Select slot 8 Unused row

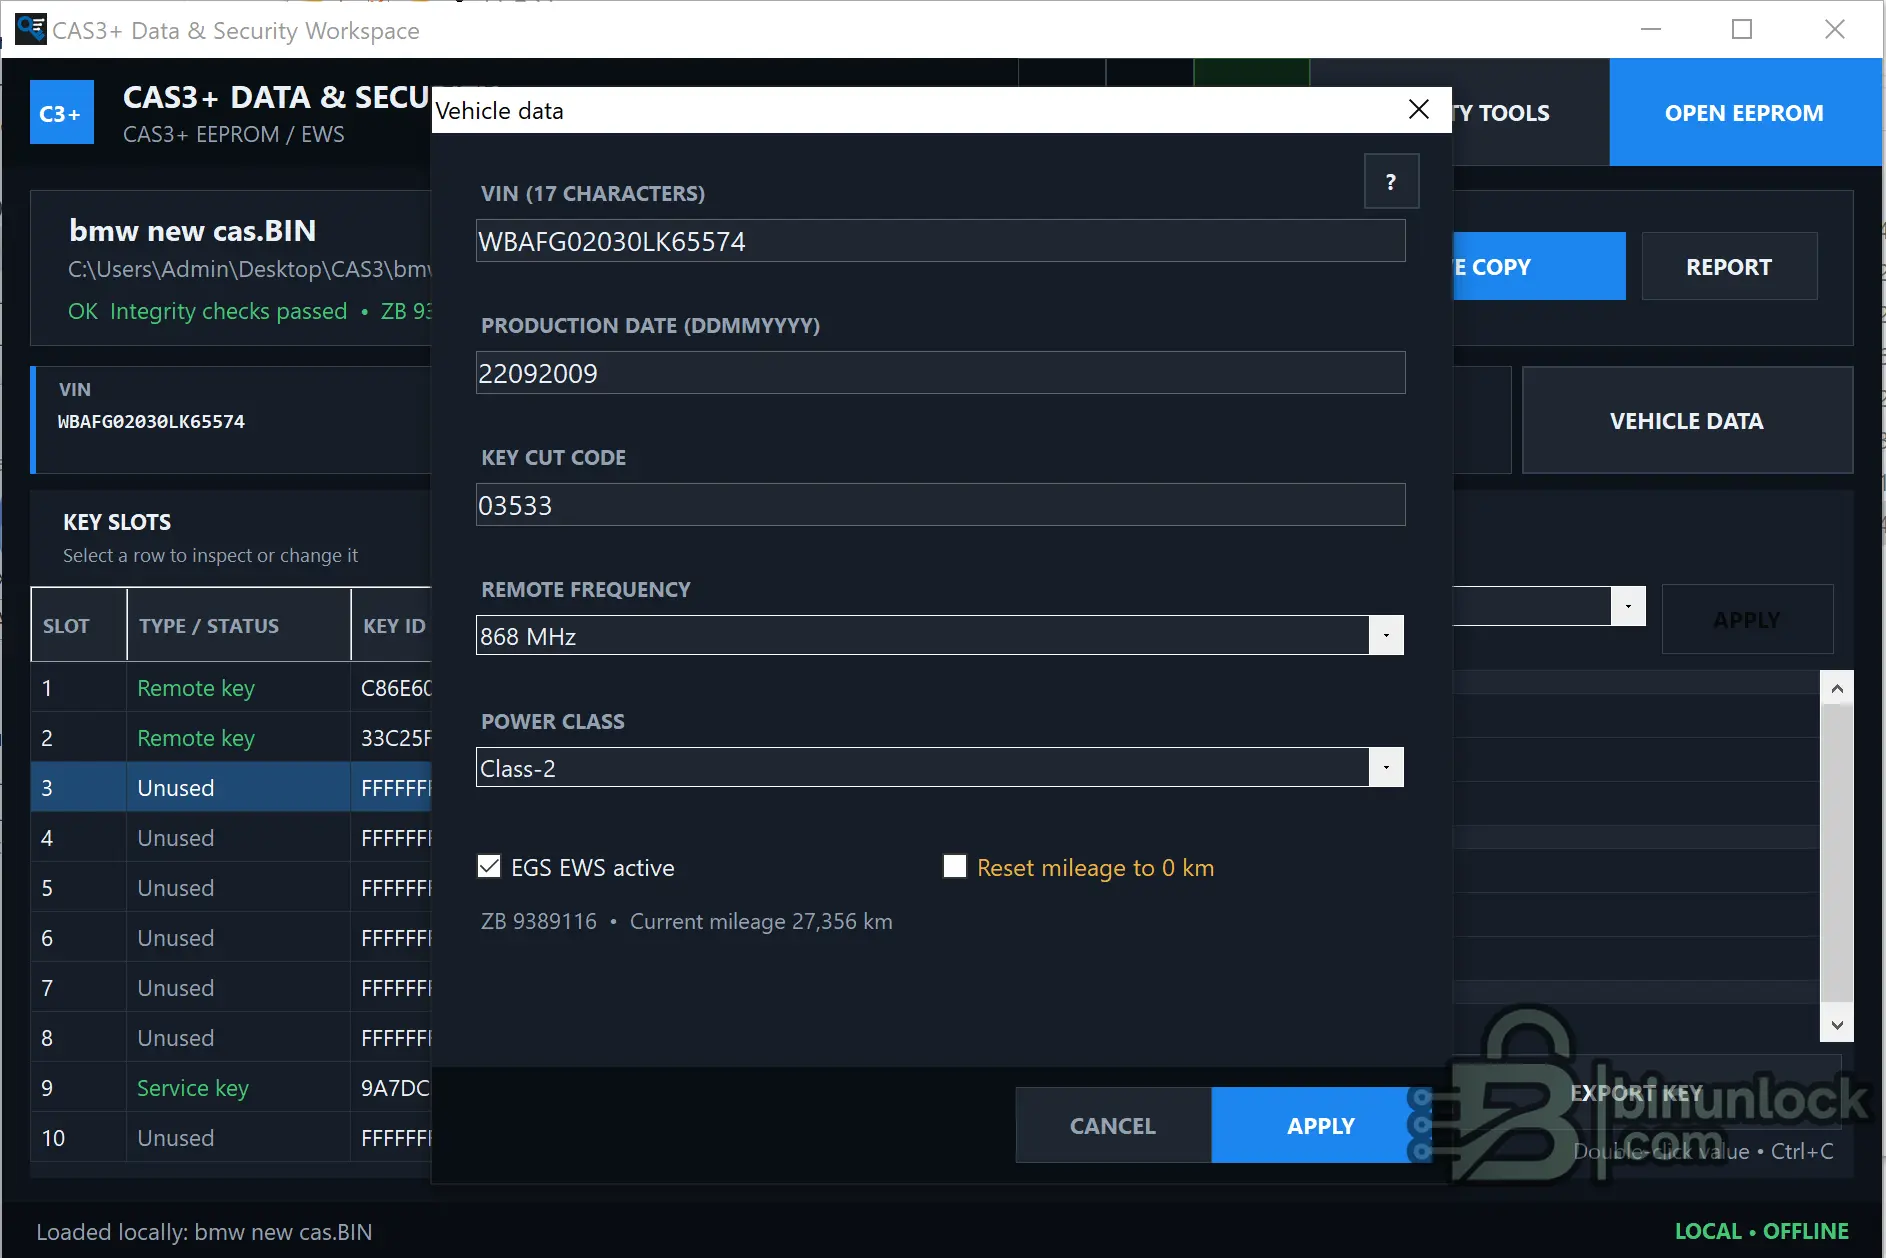[231, 1037]
